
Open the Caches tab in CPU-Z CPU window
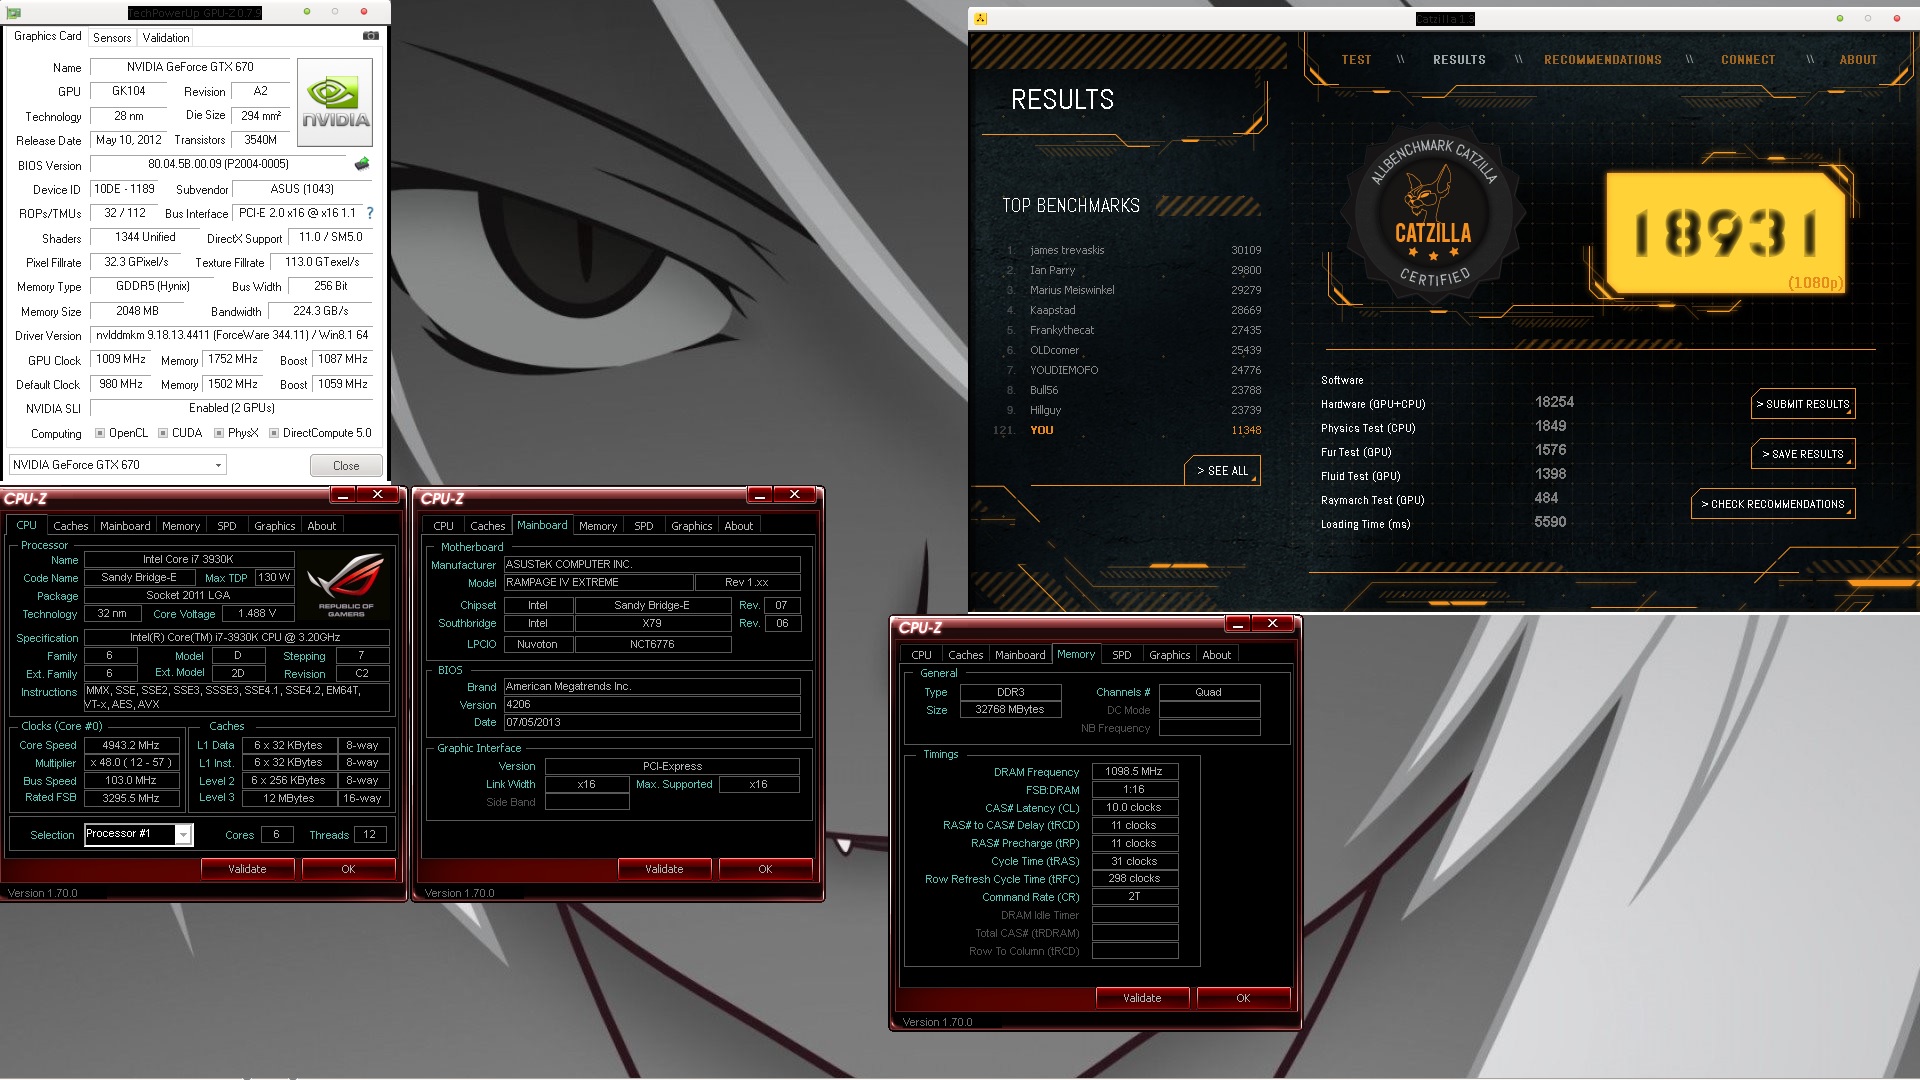(71, 526)
